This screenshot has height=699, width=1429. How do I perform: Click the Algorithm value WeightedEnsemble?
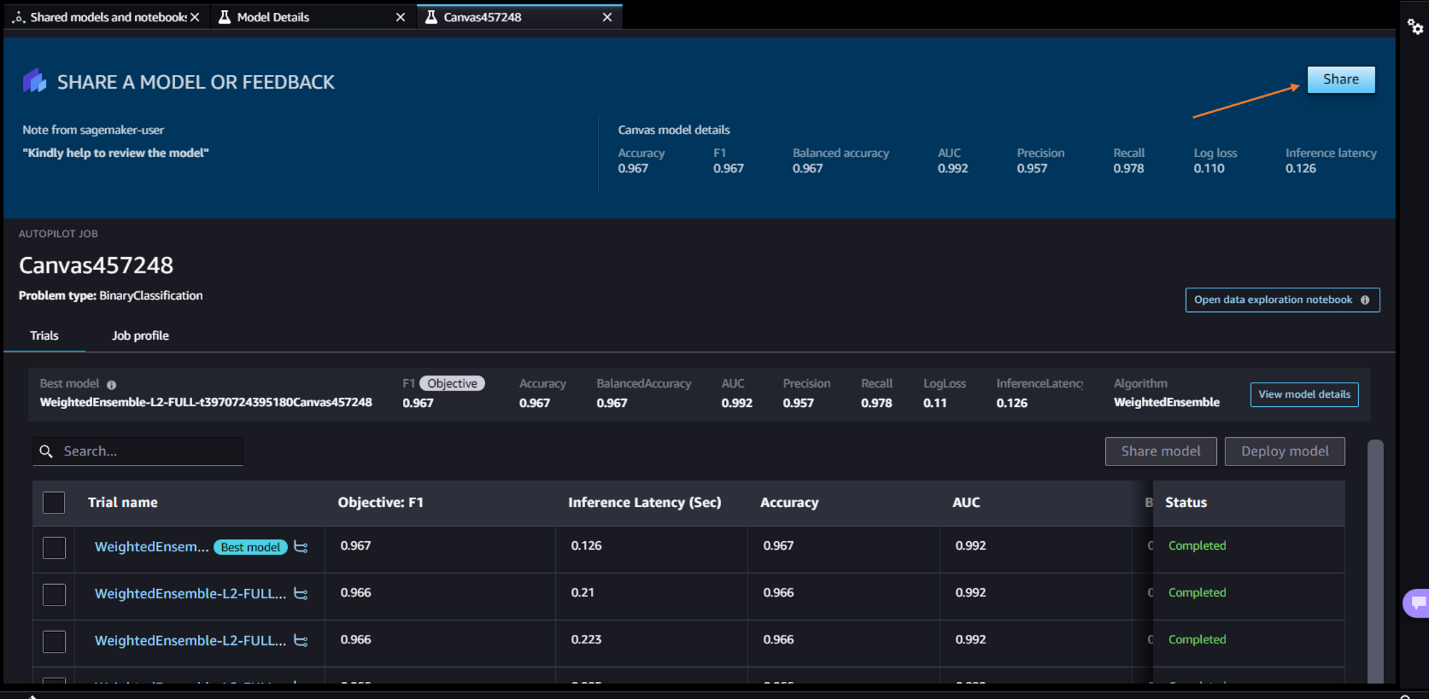(1167, 403)
